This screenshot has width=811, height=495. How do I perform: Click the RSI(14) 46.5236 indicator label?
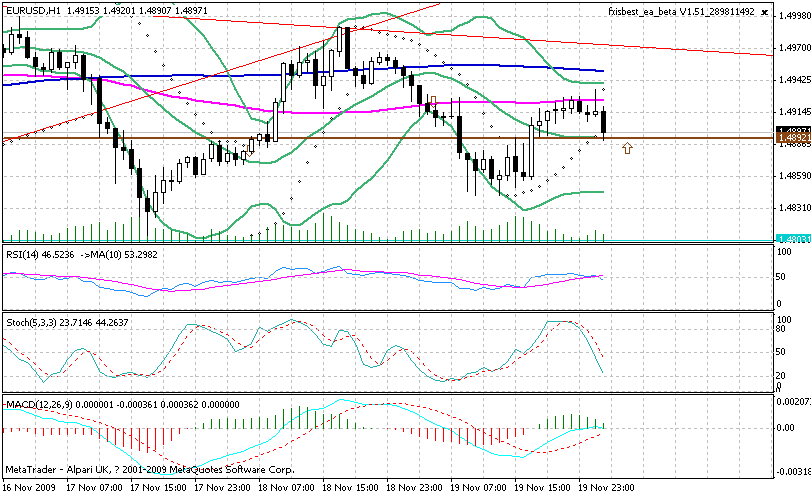pos(40,254)
